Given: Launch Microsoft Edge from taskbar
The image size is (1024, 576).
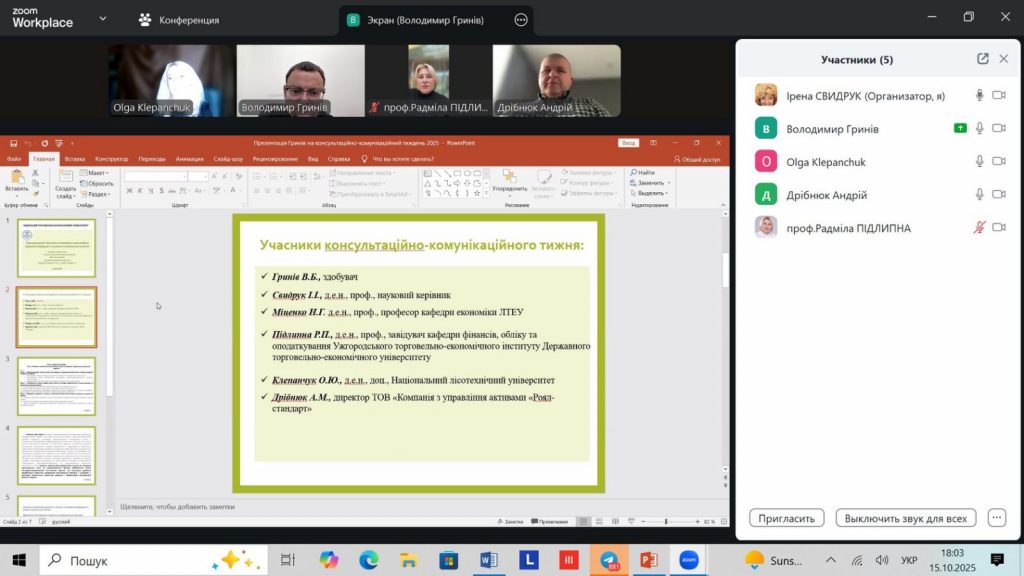Looking at the screenshot, I should click(x=369, y=560).
